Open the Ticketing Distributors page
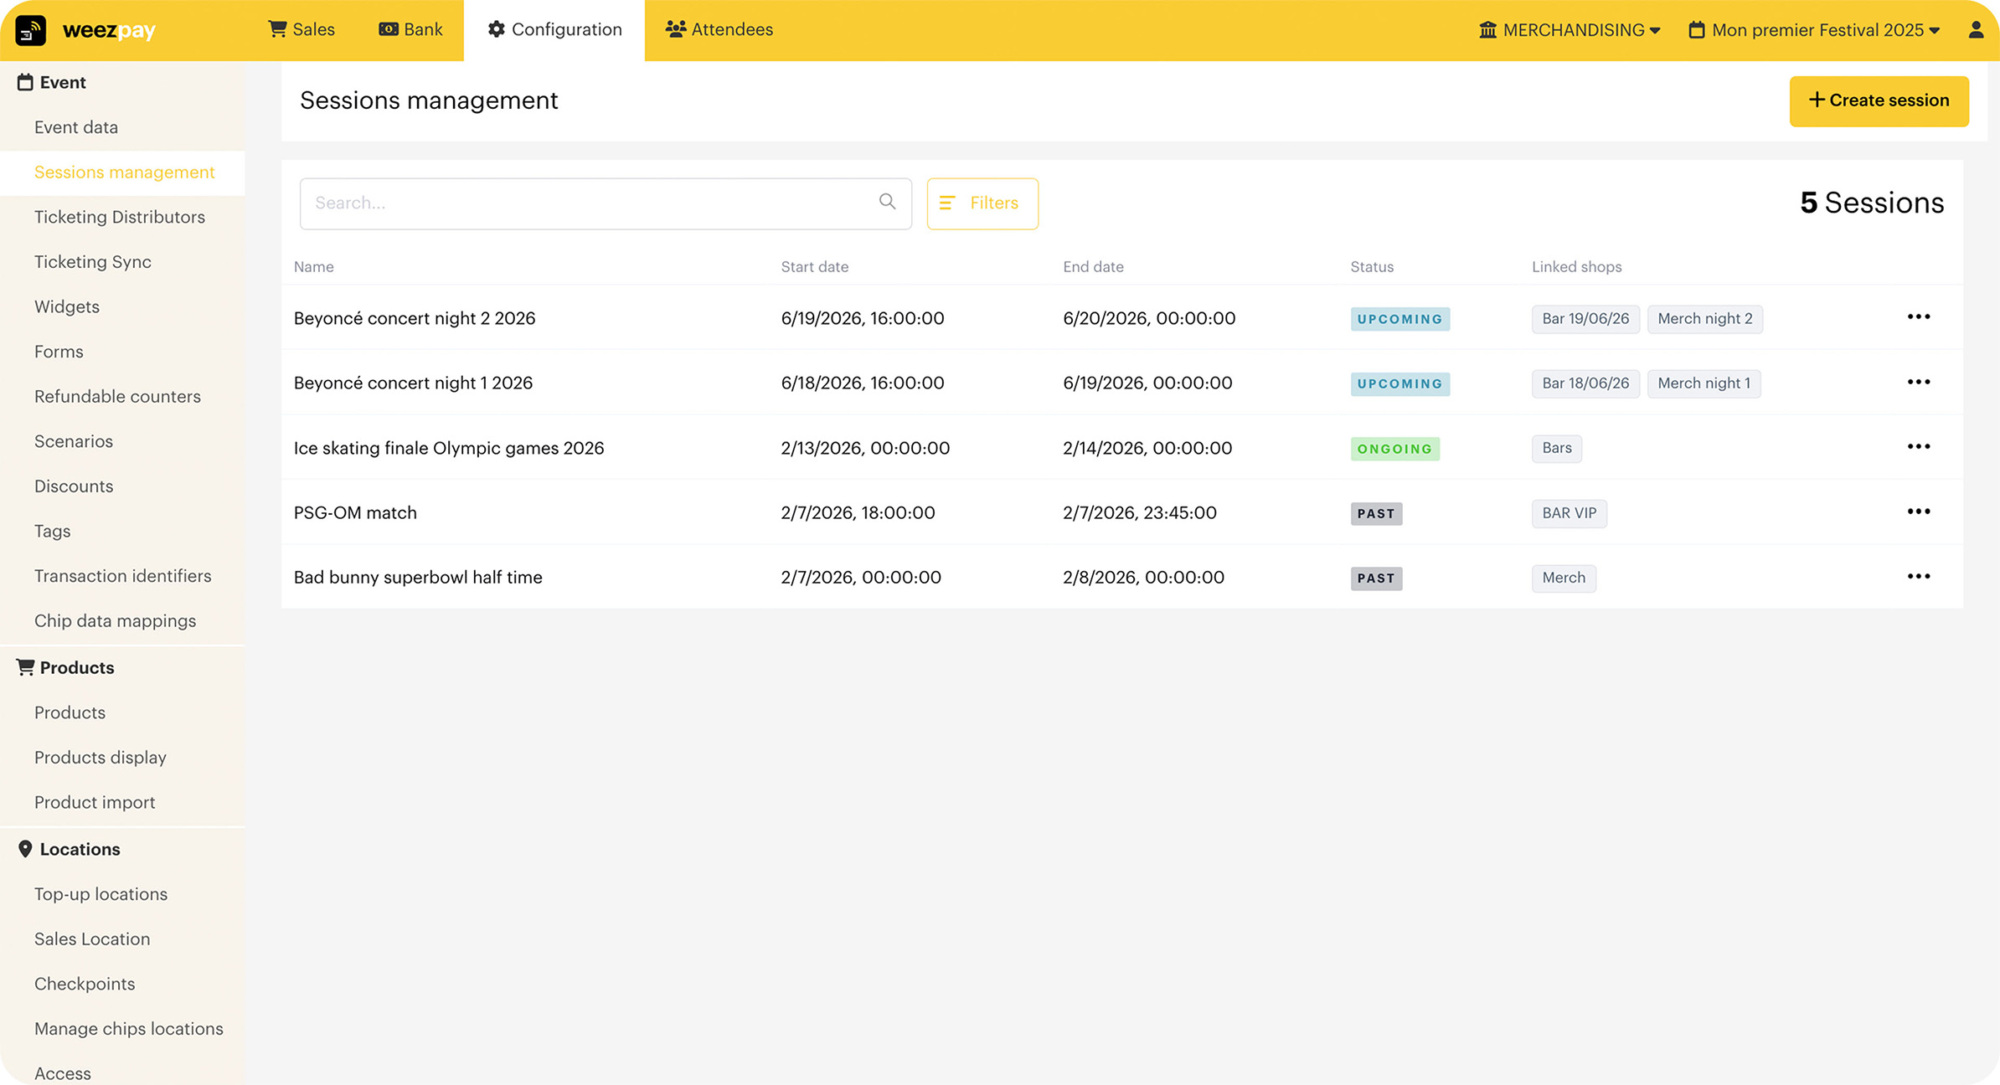 pyautogui.click(x=120, y=217)
